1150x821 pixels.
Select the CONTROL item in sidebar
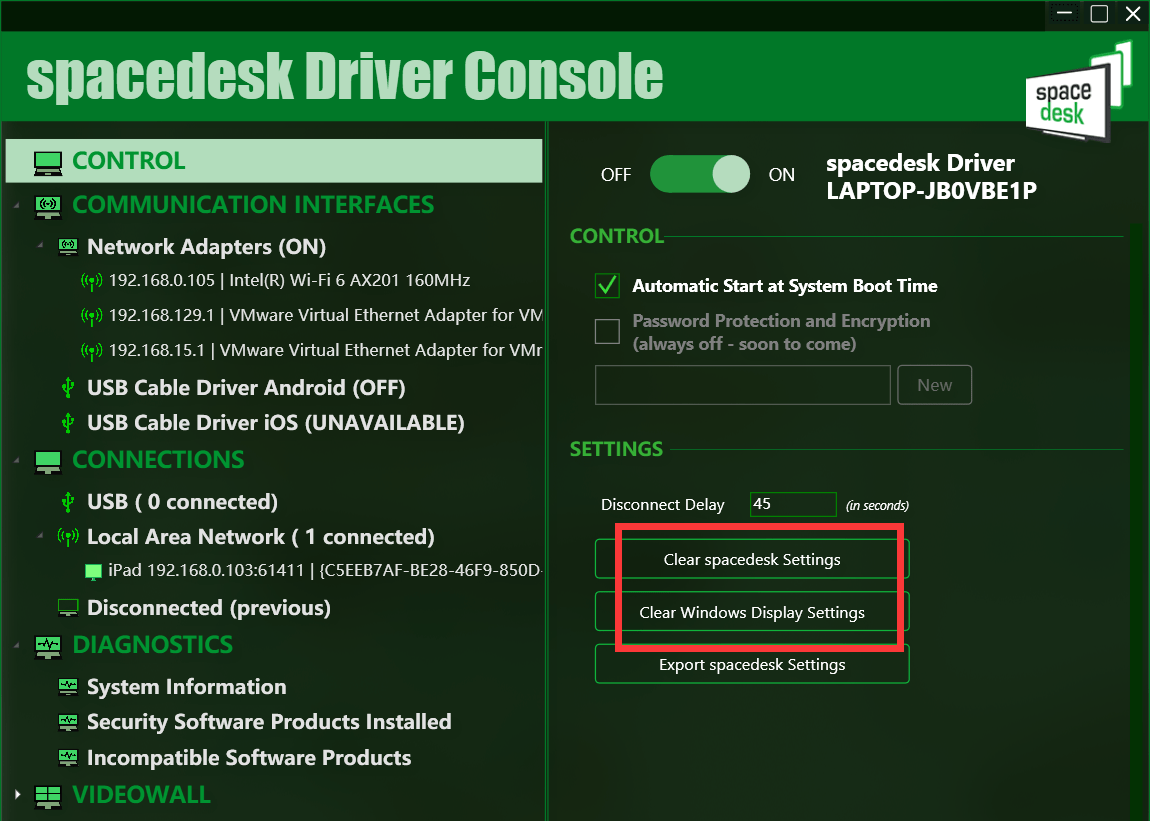274,161
